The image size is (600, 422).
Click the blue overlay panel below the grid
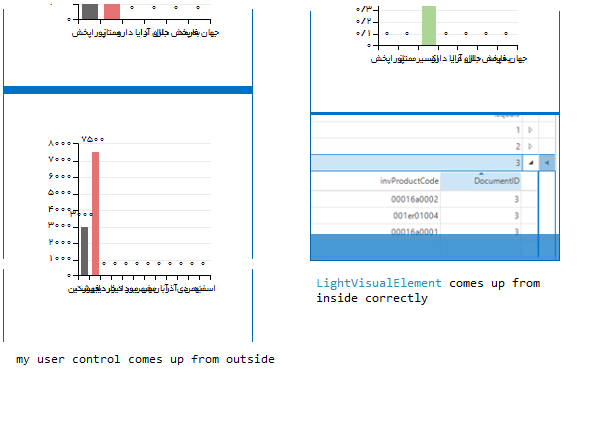pos(435,247)
